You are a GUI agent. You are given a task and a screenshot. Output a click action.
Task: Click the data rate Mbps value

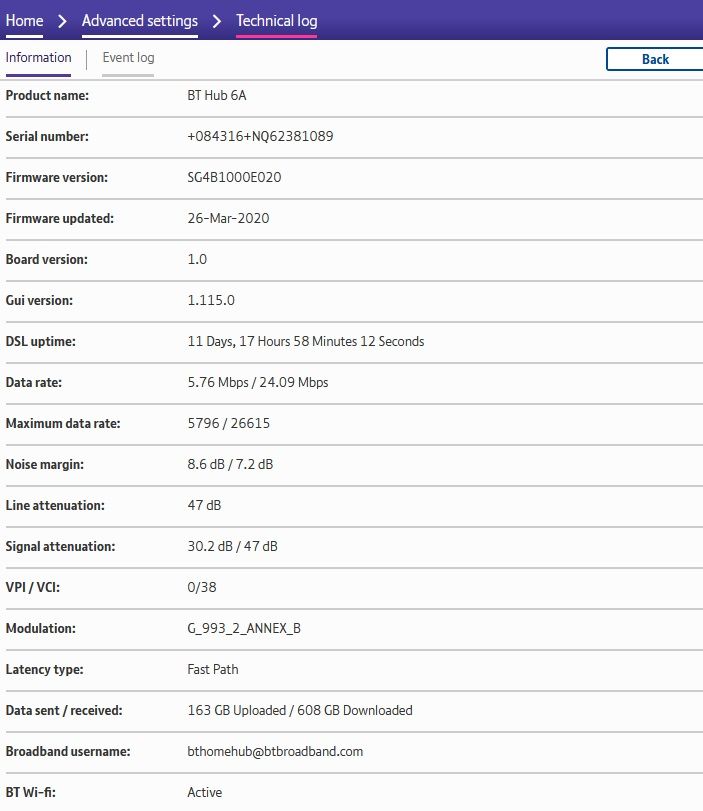tap(257, 382)
